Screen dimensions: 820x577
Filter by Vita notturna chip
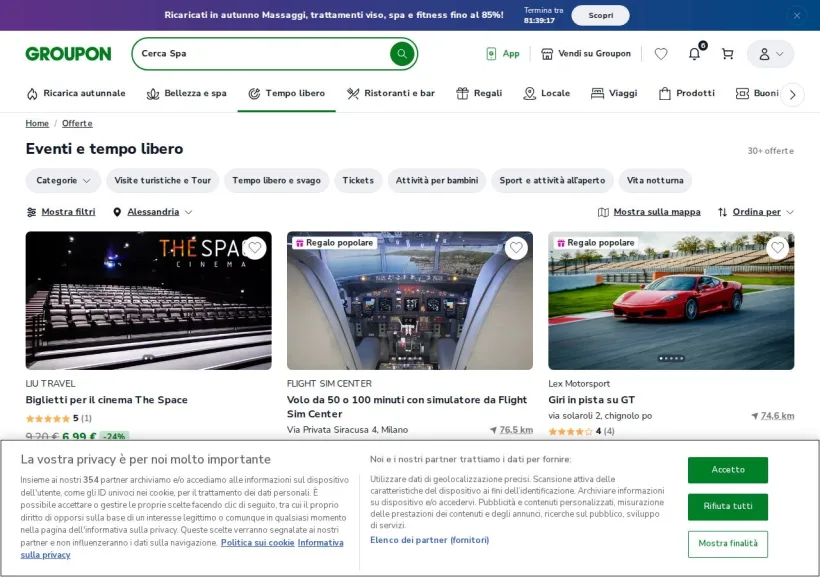[x=655, y=180]
